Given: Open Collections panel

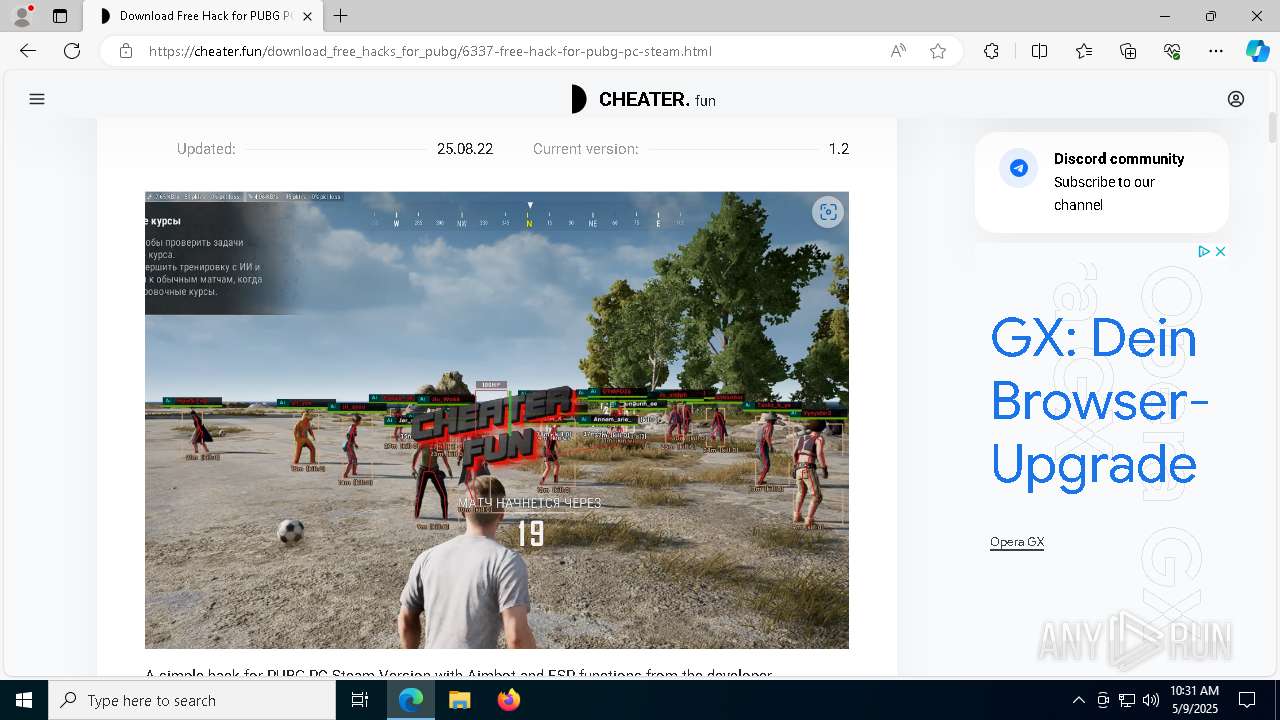Looking at the screenshot, I should click(1128, 51).
